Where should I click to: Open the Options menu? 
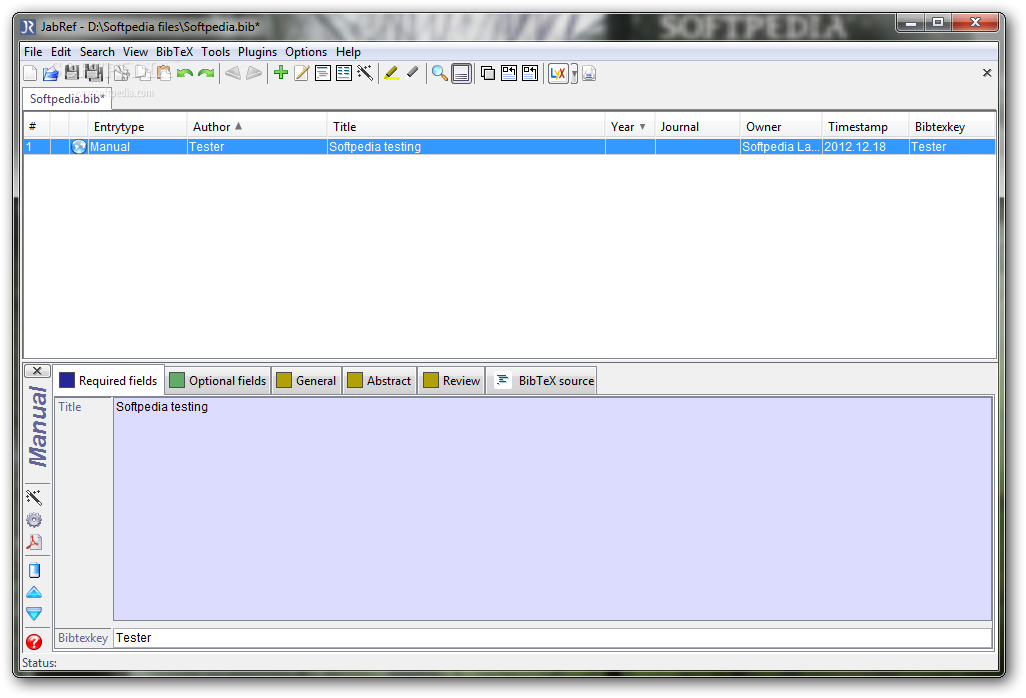pyautogui.click(x=306, y=52)
